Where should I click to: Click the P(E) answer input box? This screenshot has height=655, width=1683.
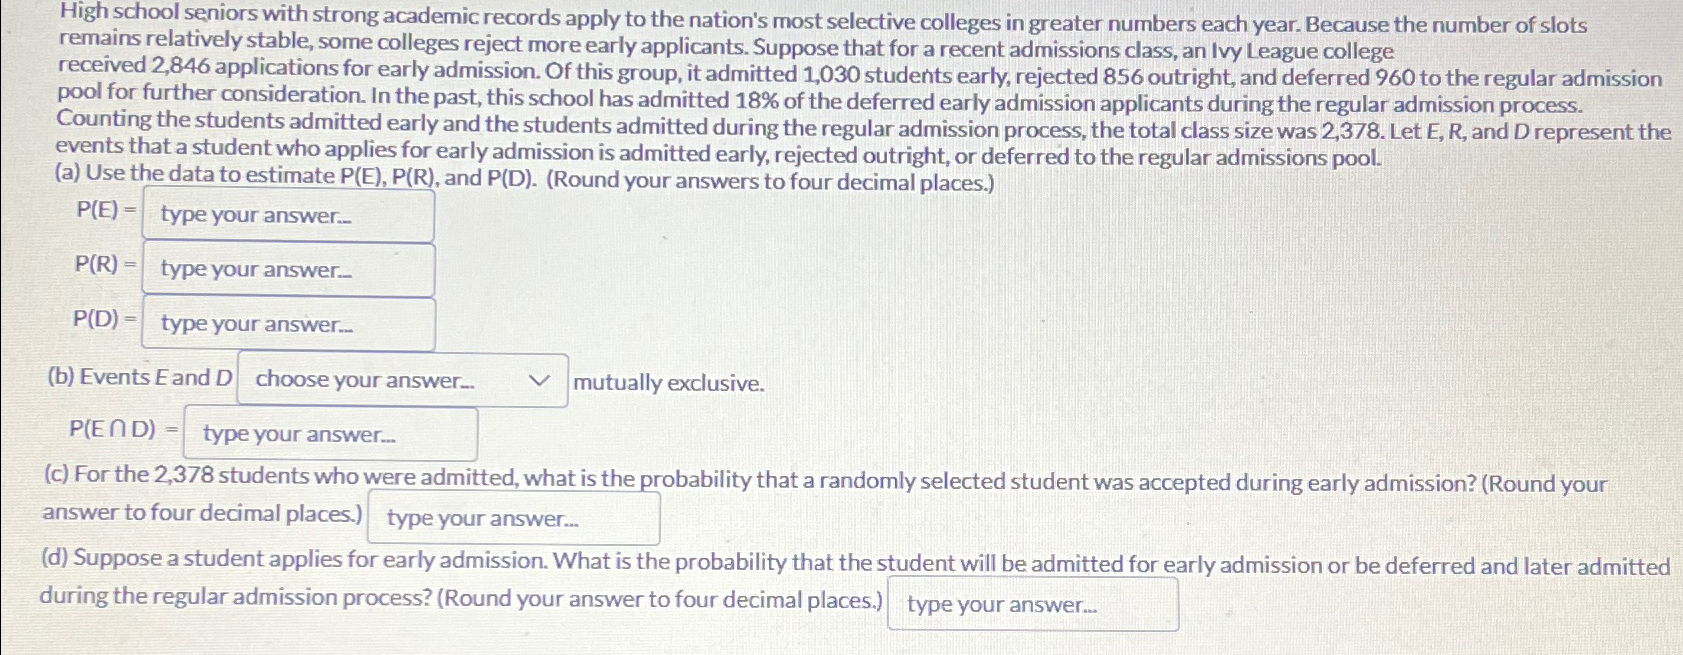click(x=288, y=214)
